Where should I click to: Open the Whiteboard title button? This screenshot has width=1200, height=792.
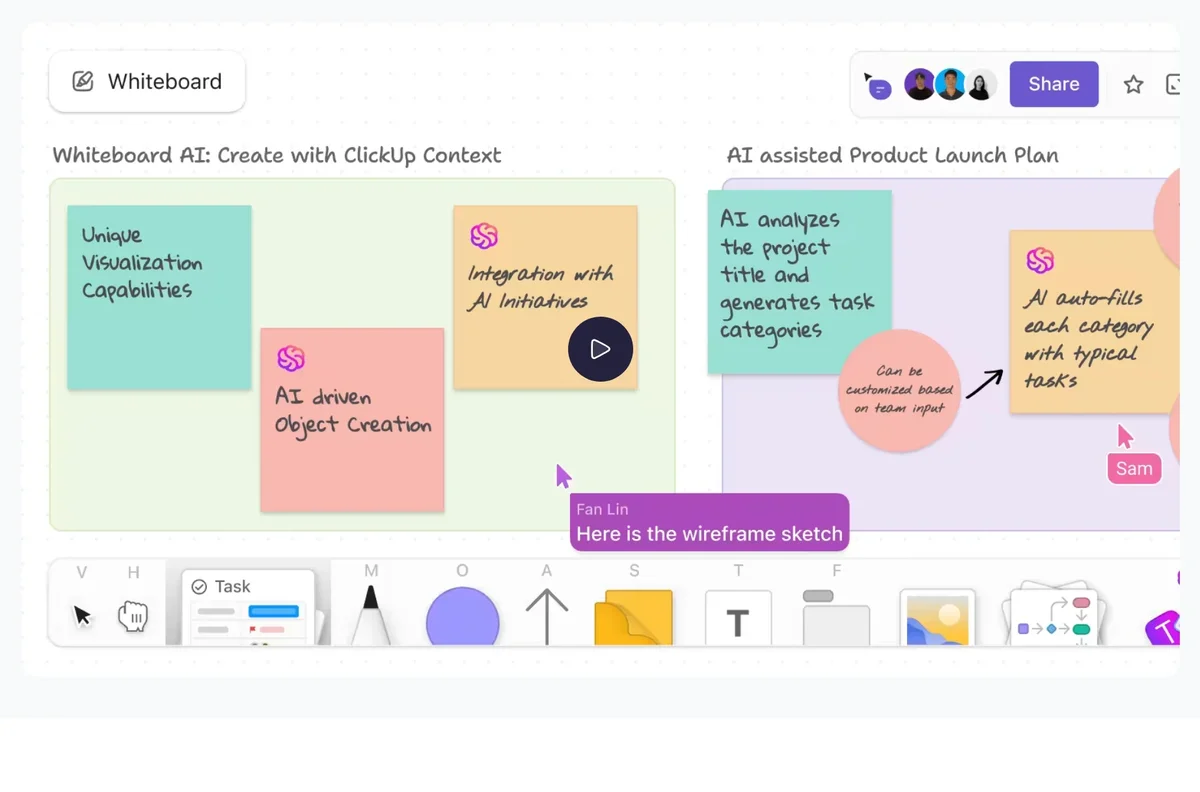coord(147,82)
